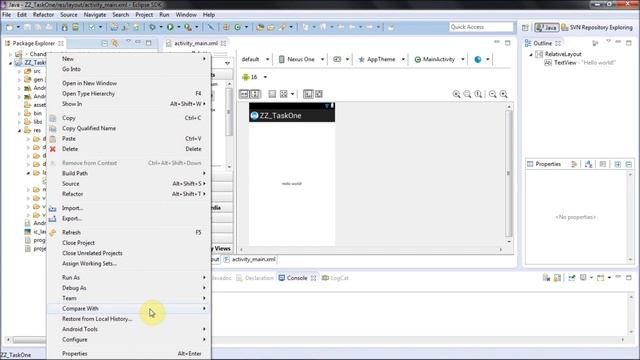Click the rightmost zoom-in magnifier icon
640x360 pixels.
(x=504, y=94)
